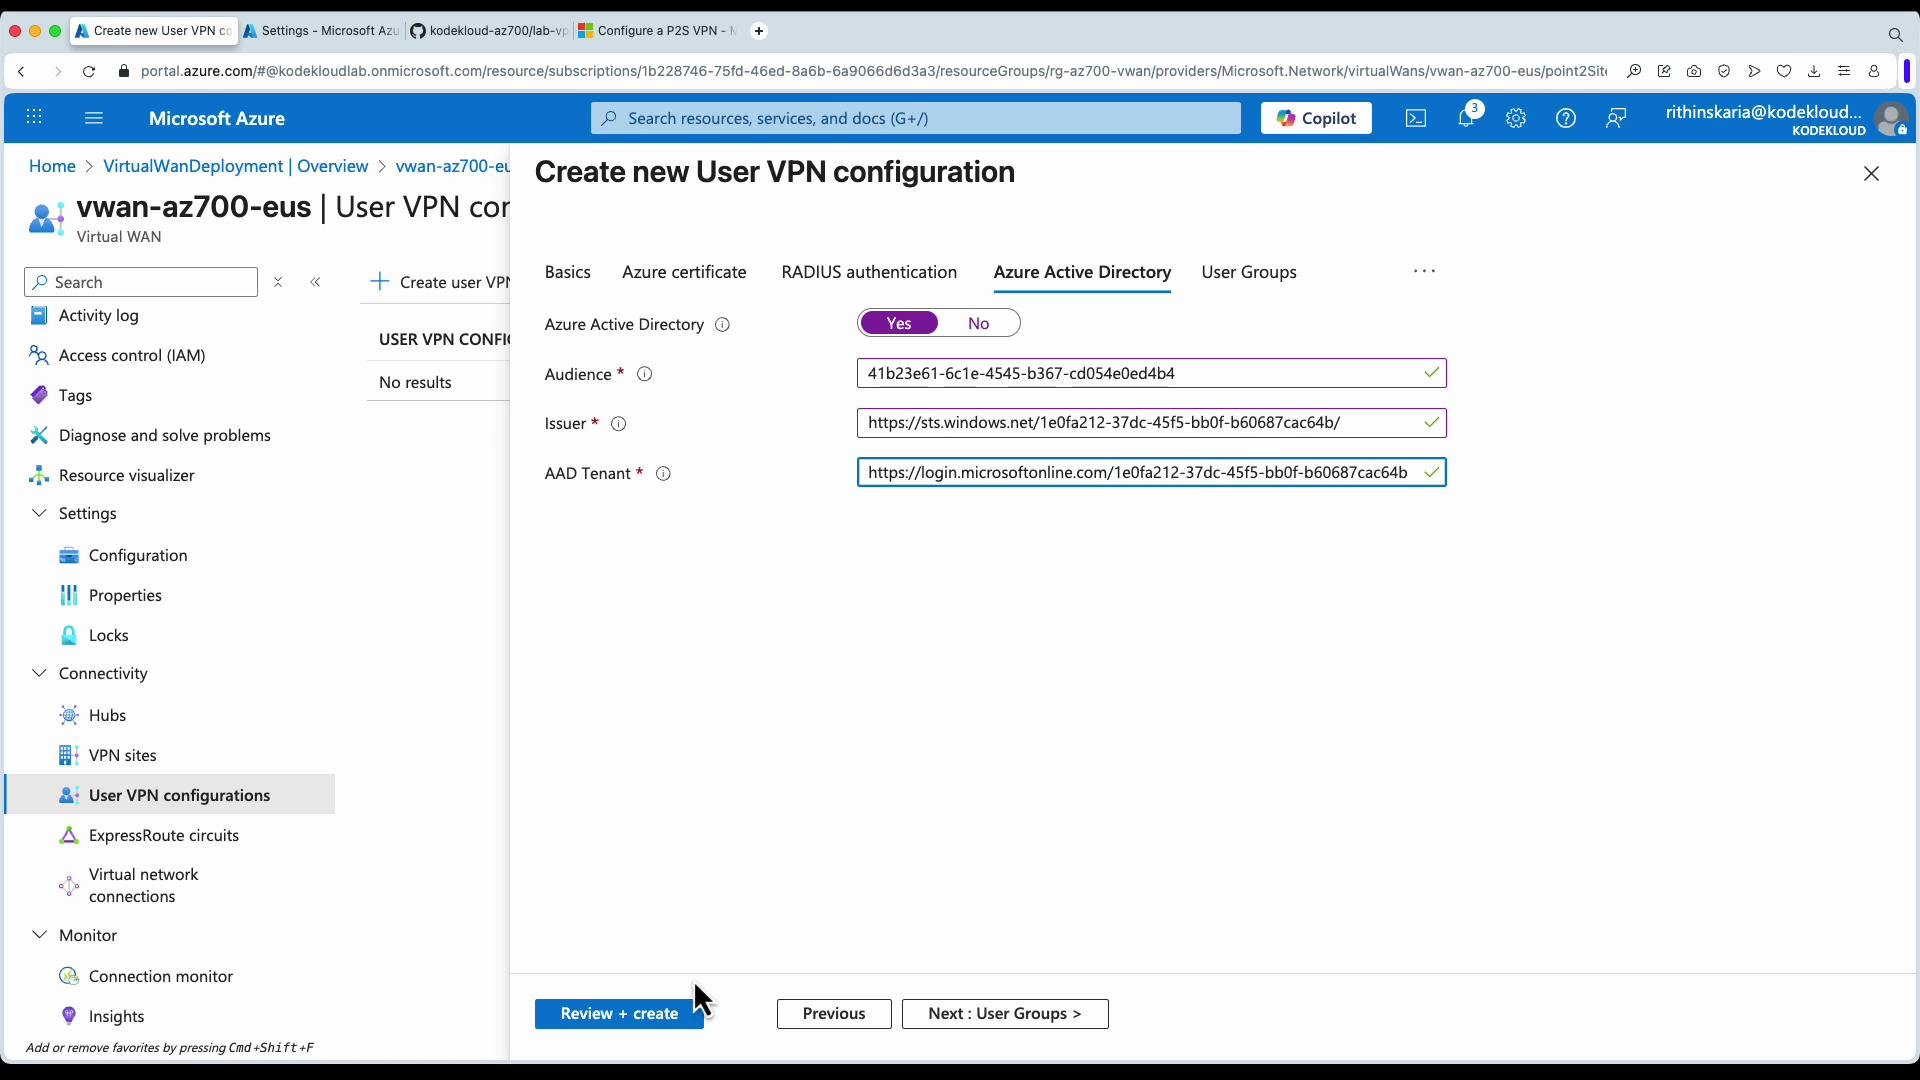Click the info icon beside Issuer
The width and height of the screenshot is (1920, 1080).
click(x=619, y=424)
